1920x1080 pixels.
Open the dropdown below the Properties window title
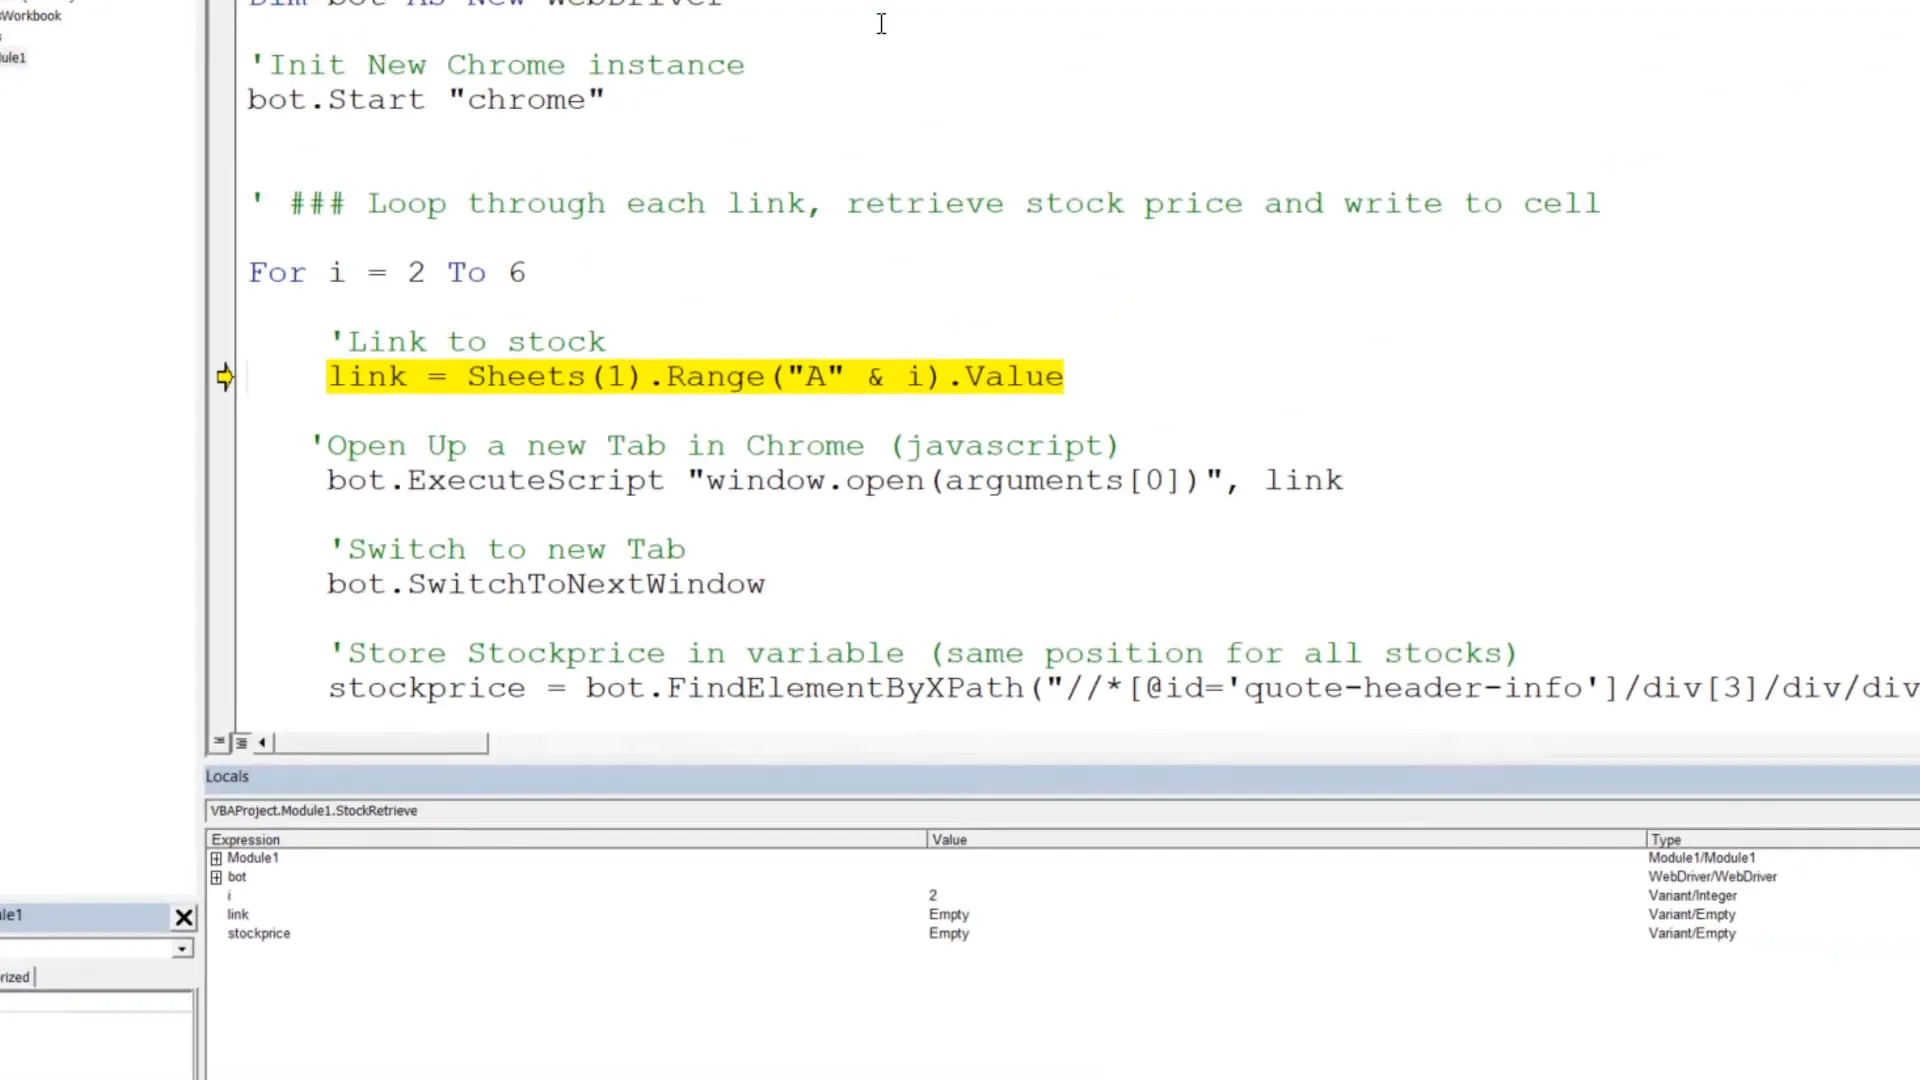(x=181, y=948)
